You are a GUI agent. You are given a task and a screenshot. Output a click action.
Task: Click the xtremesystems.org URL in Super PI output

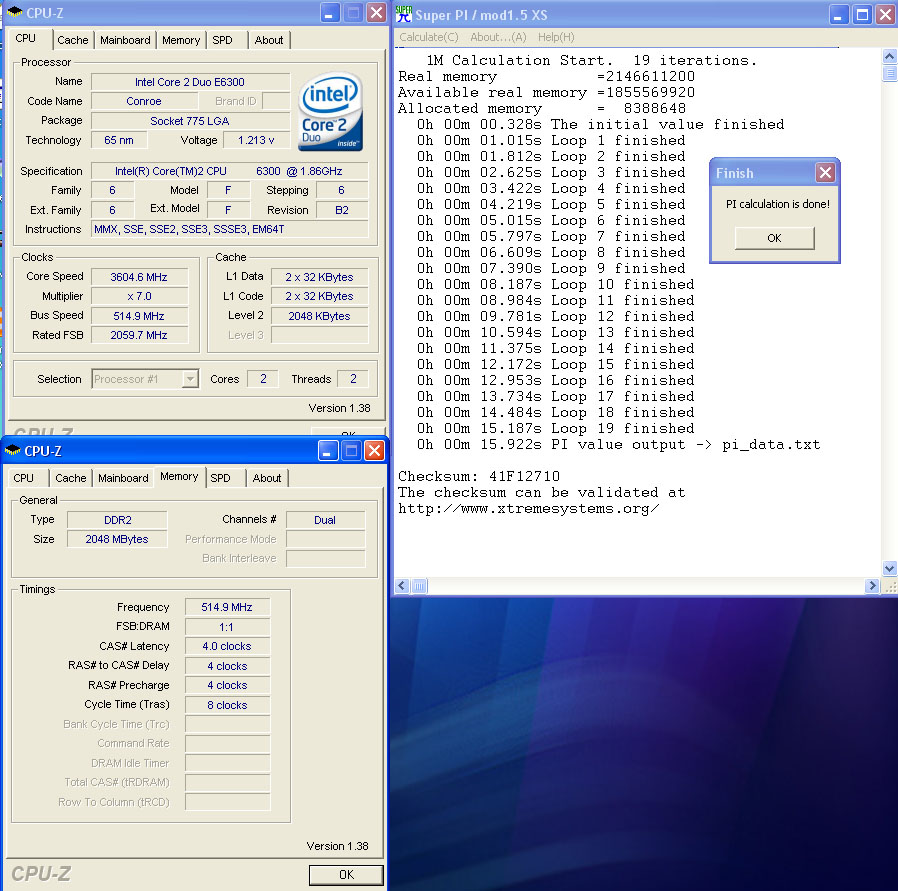pyautogui.click(x=529, y=508)
